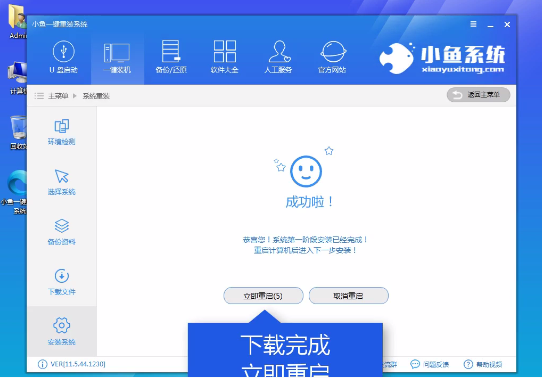Click the help question mark icon
Viewport: 542px width, 378px height.
click(468, 364)
